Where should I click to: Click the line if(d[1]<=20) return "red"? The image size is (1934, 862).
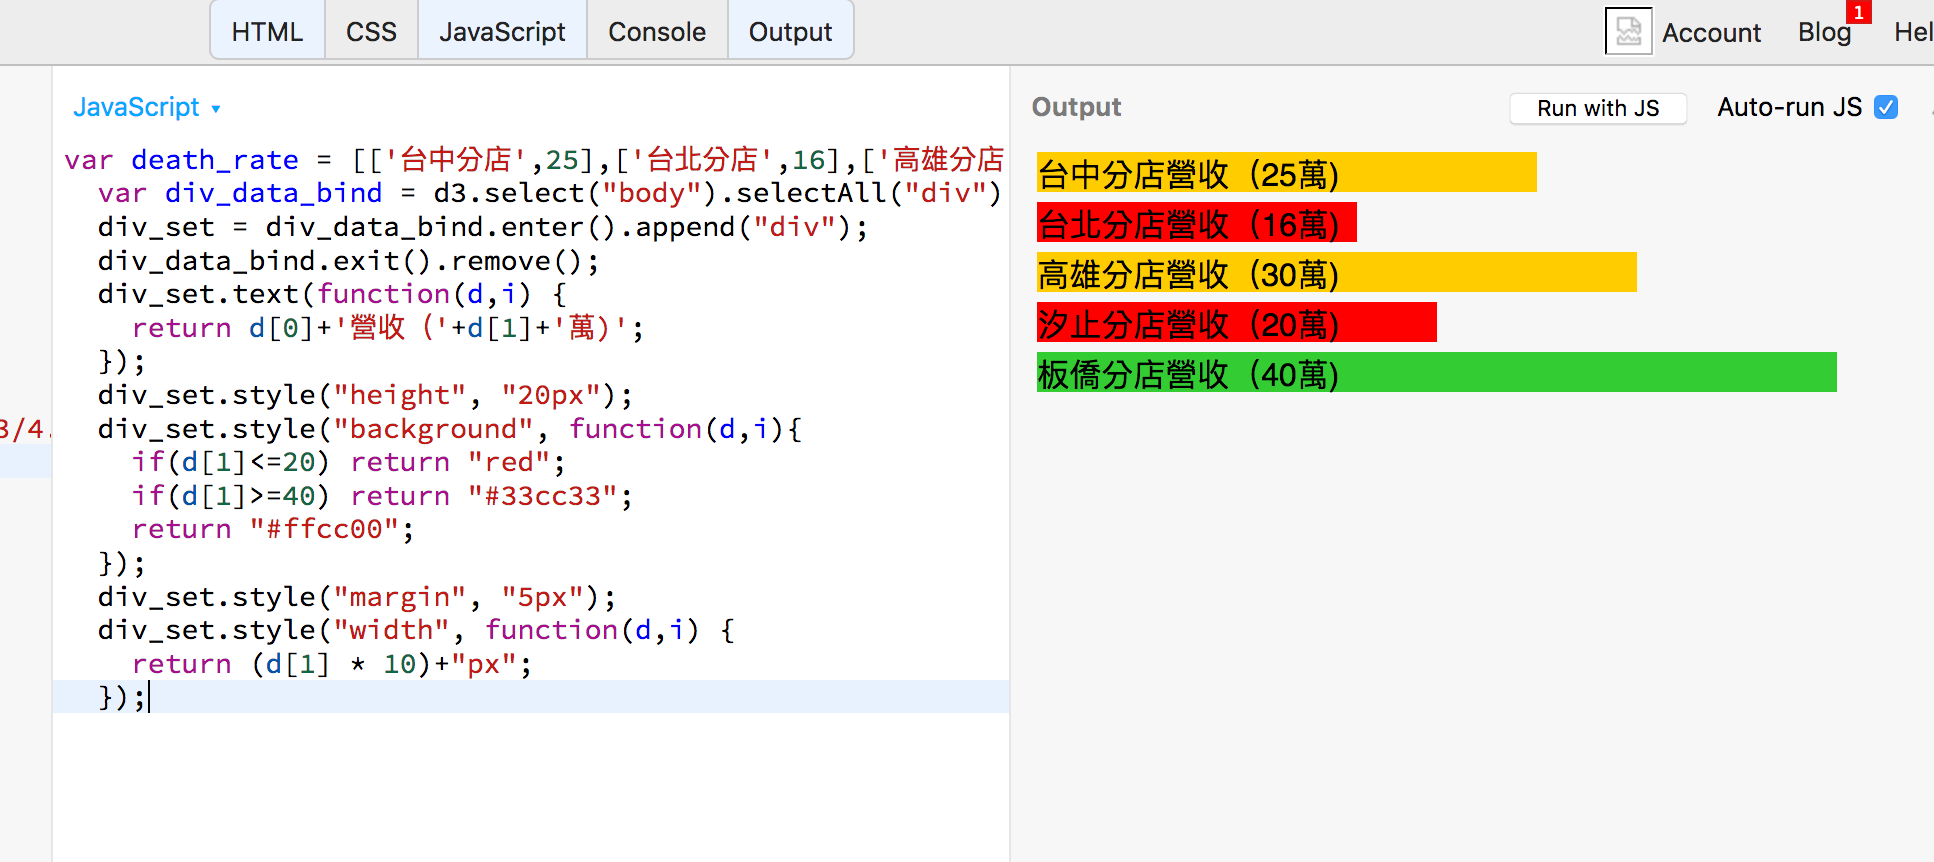click(x=348, y=462)
